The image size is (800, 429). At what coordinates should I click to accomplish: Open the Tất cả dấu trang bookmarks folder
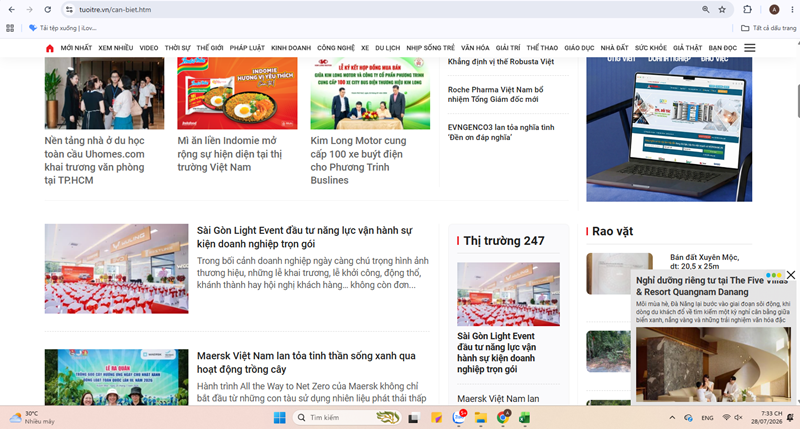tap(768, 28)
